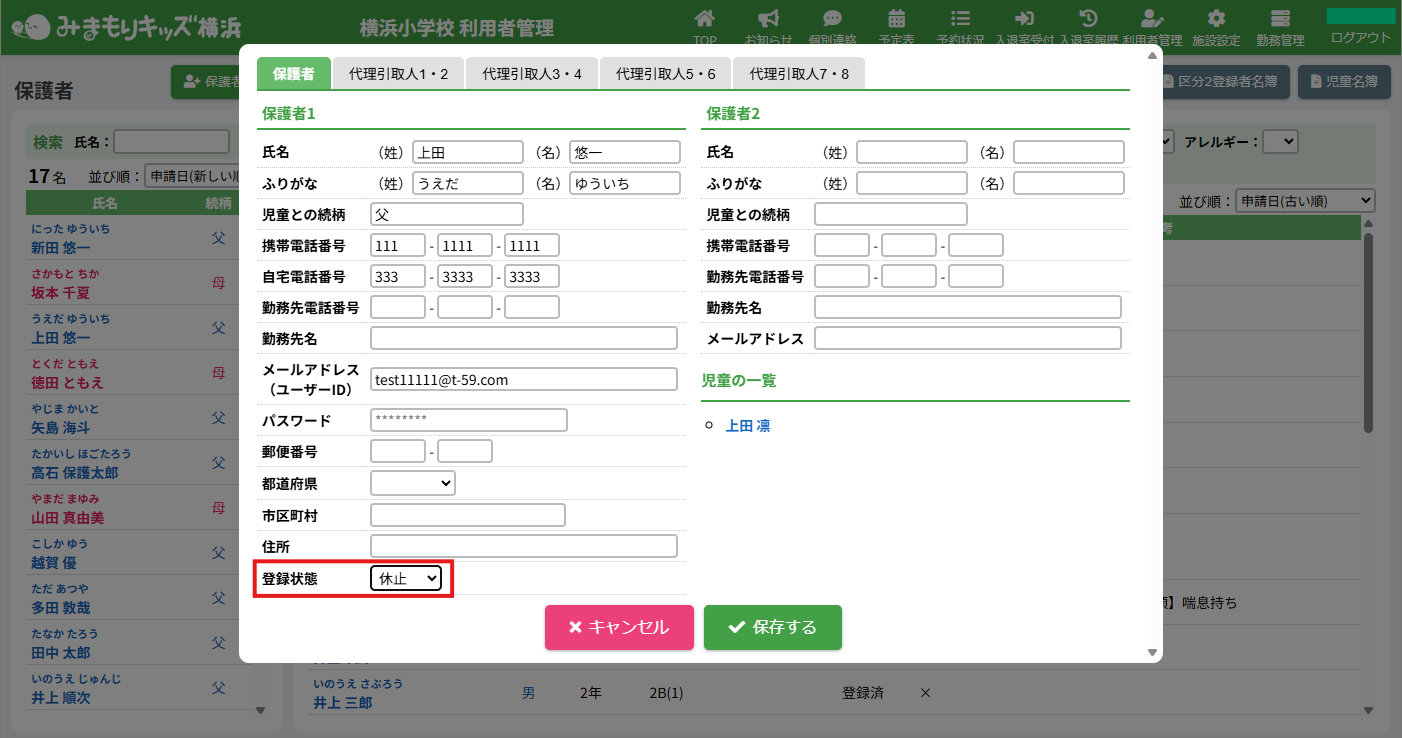Viewport: 1402px width, 738px height.
Task: Open 勤務管理 server icon
Action: tap(1280, 20)
